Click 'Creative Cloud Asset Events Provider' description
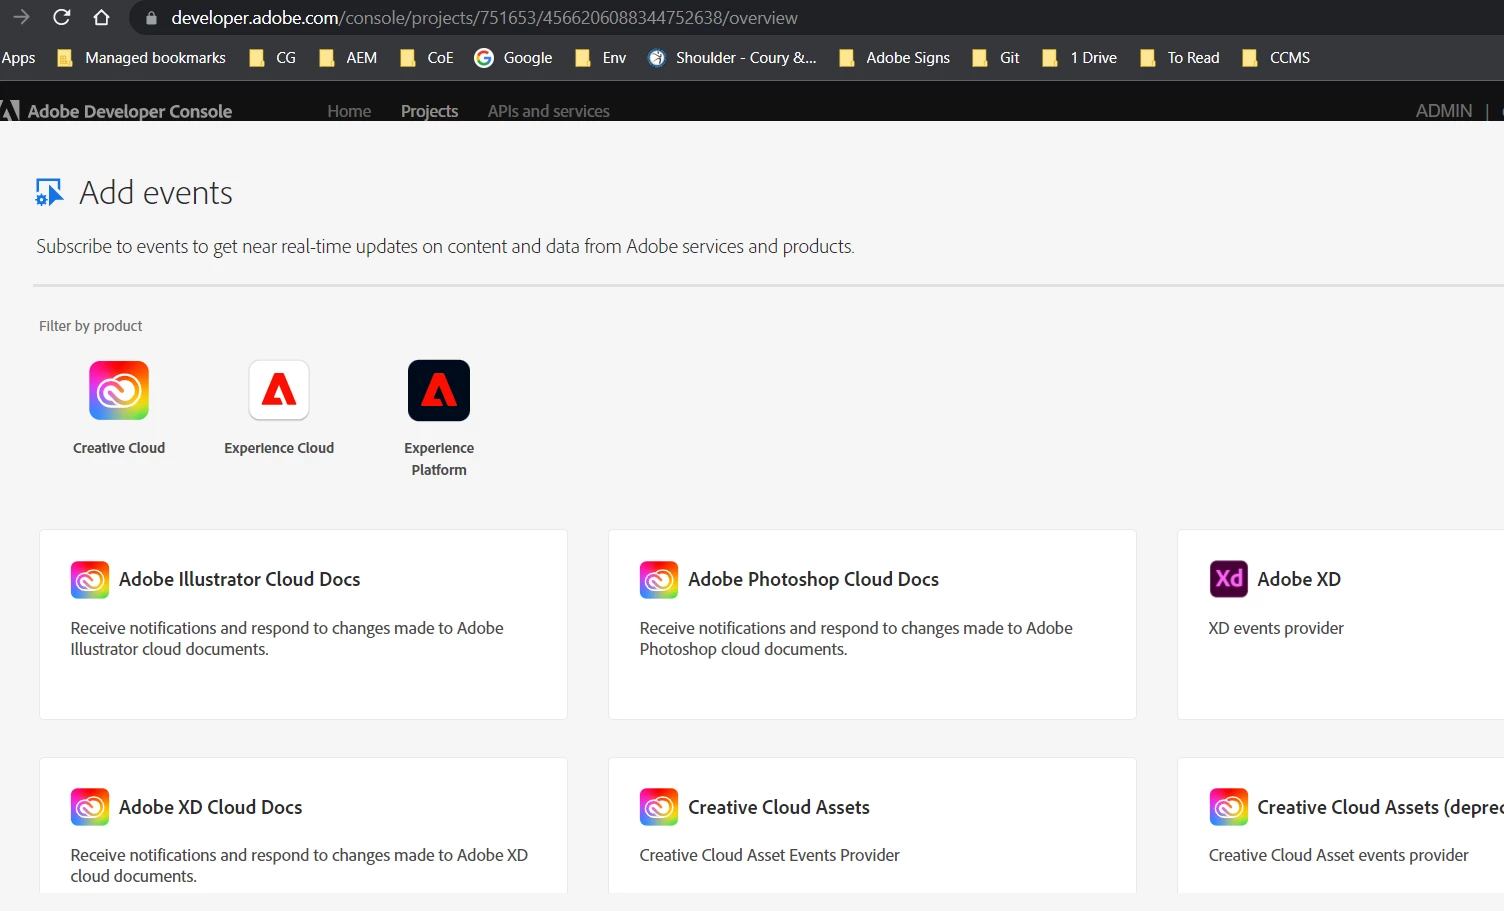This screenshot has height=911, width=1504. [770, 855]
